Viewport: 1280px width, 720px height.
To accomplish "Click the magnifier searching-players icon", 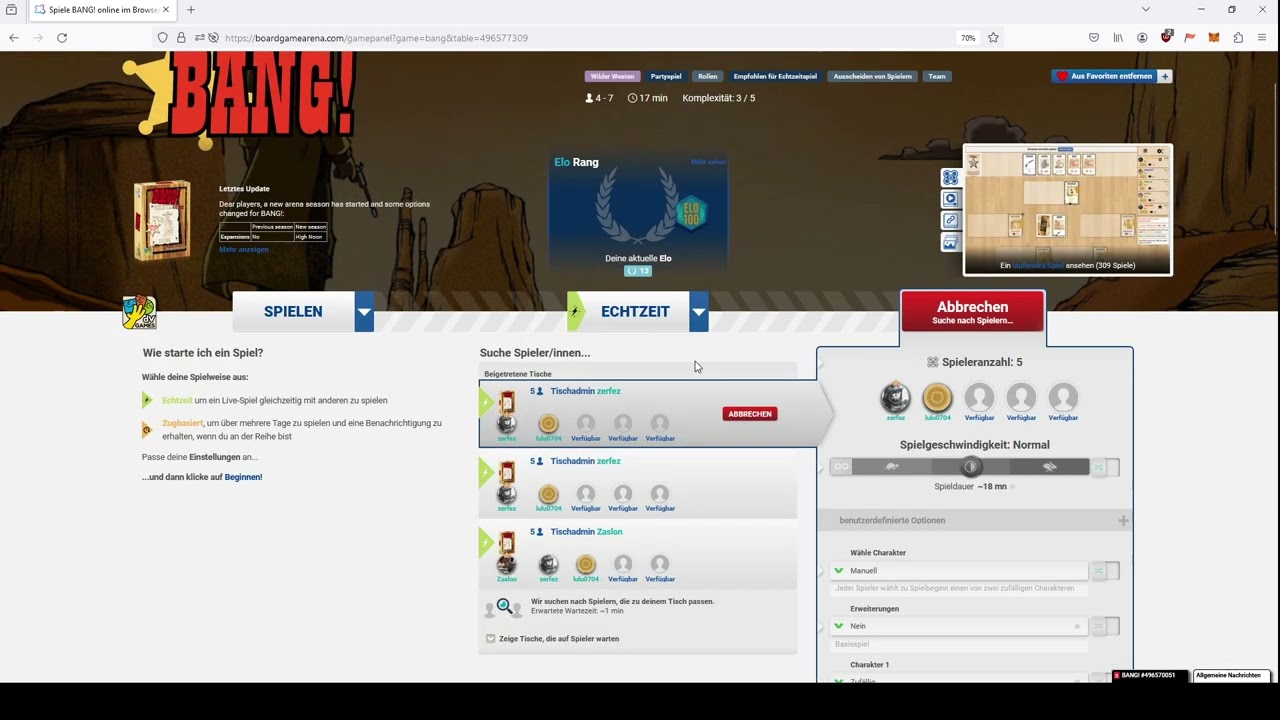I will (504, 606).
